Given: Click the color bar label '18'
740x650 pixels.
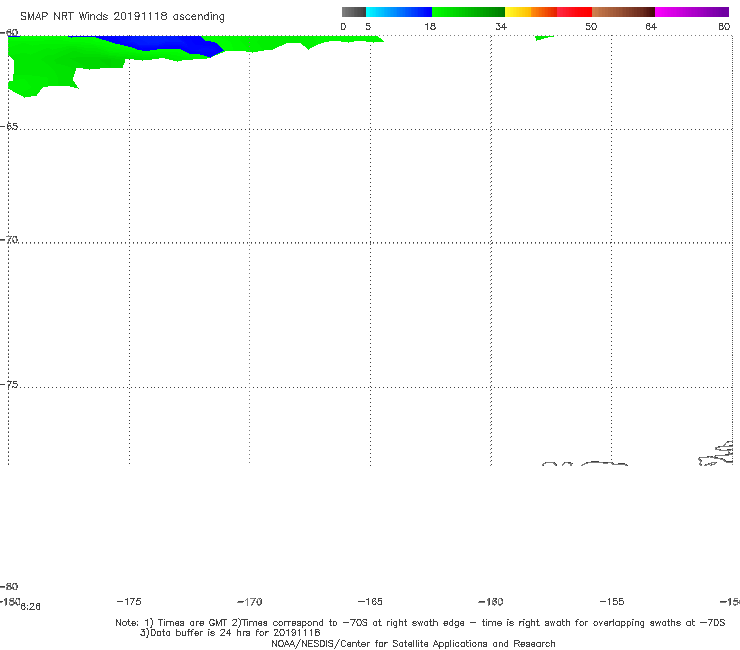Looking at the screenshot, I should click(430, 26).
